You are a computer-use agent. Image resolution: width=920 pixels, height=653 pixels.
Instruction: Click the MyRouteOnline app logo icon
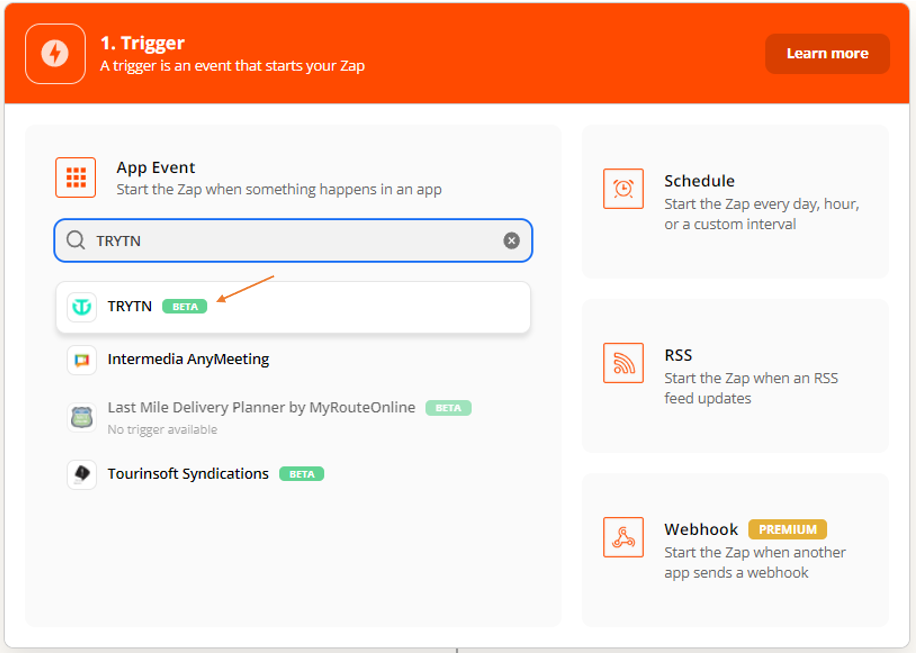[x=82, y=417]
